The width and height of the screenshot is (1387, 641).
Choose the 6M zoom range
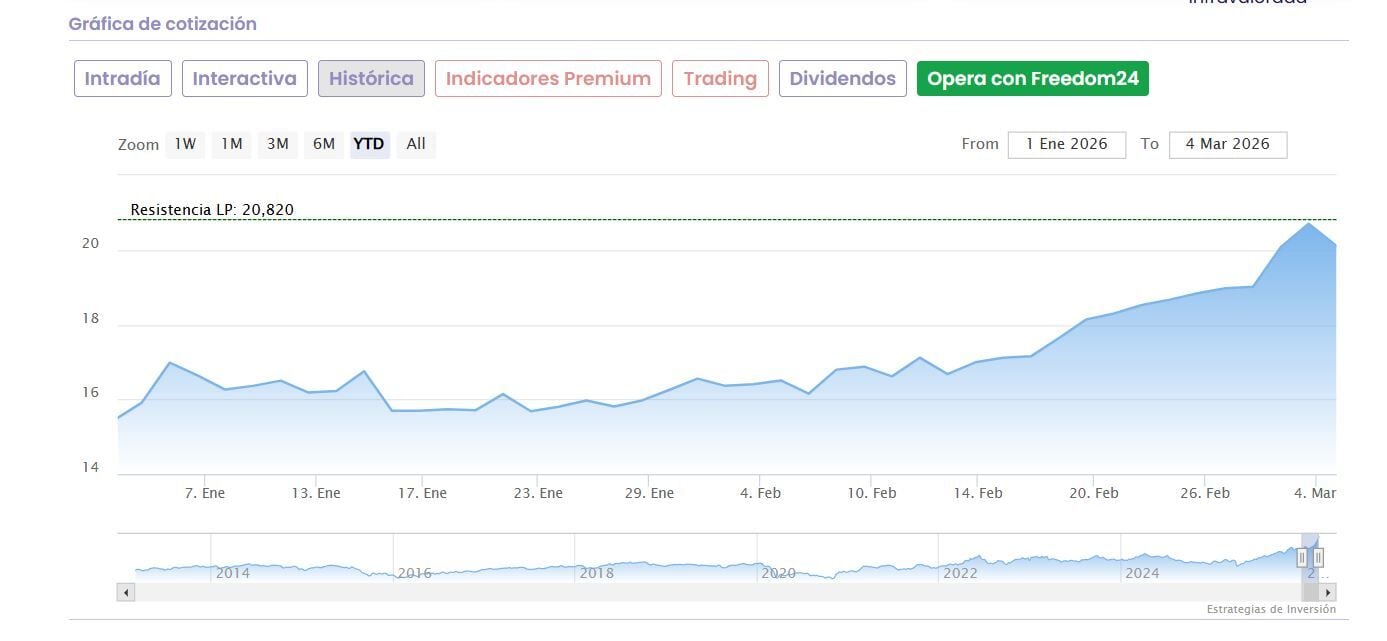323,144
